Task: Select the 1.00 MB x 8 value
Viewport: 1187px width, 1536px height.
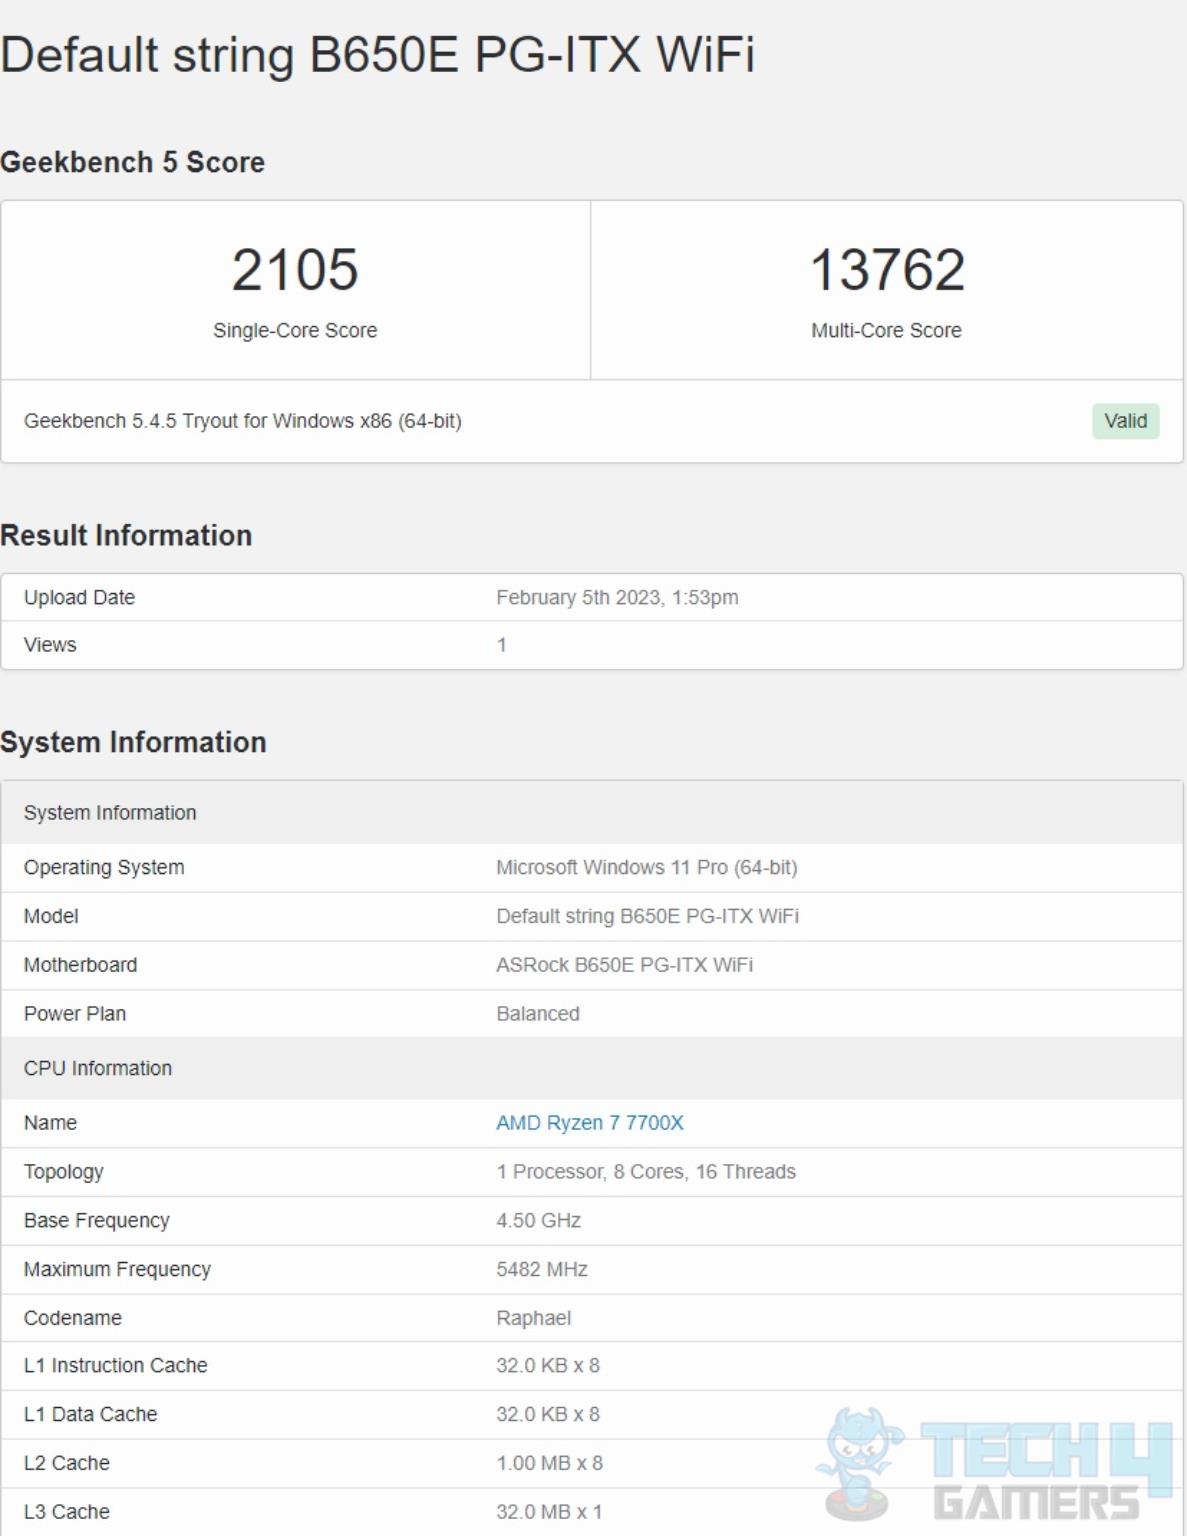Action: 550,1463
